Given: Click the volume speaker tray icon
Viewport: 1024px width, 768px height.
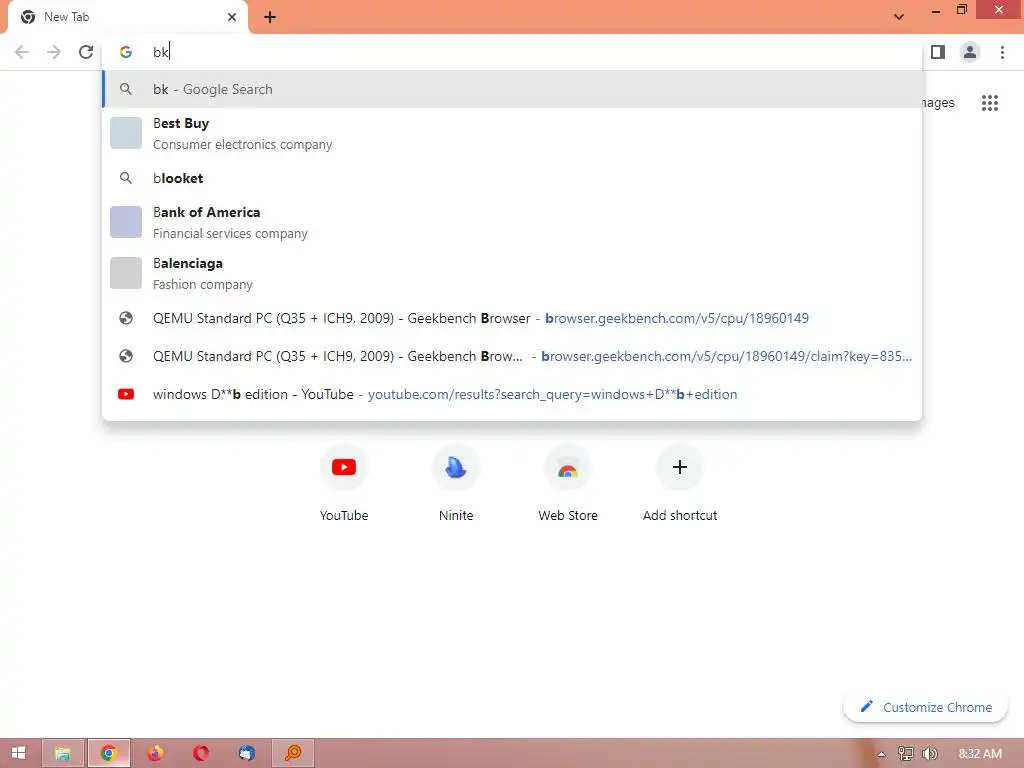Looking at the screenshot, I should coord(930,754).
